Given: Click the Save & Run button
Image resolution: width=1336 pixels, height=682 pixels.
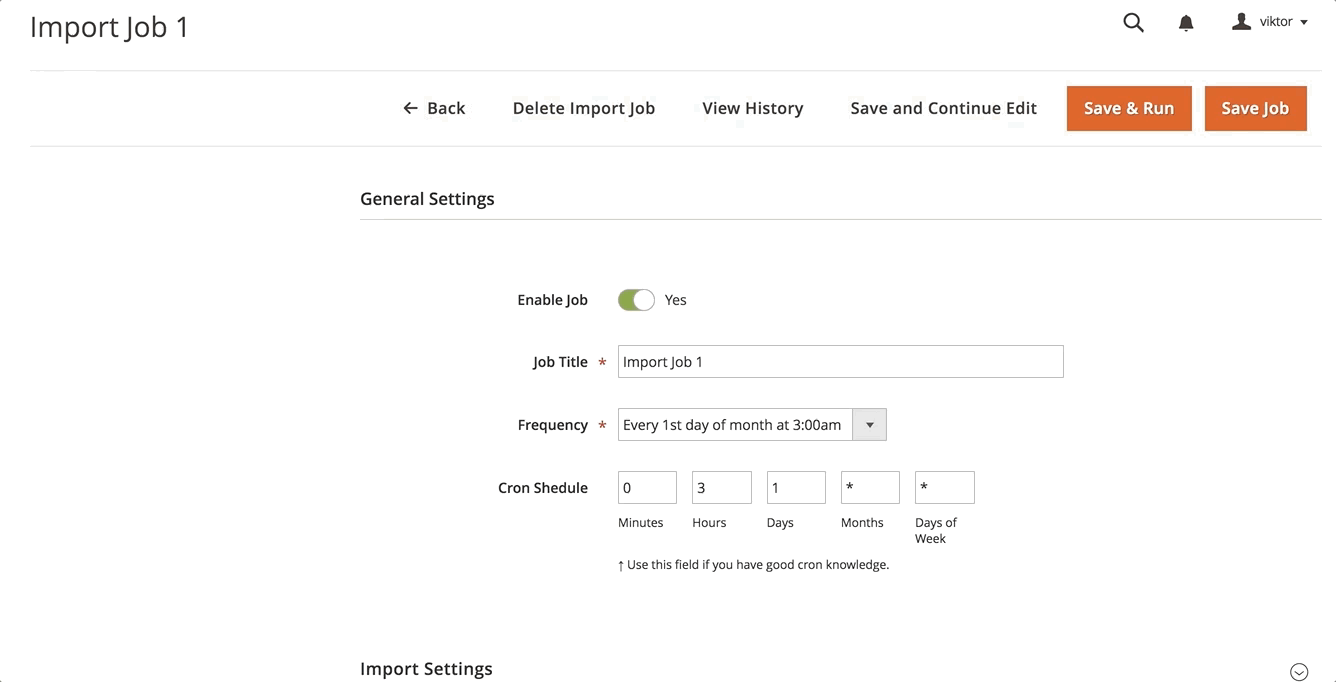Looking at the screenshot, I should (1129, 108).
